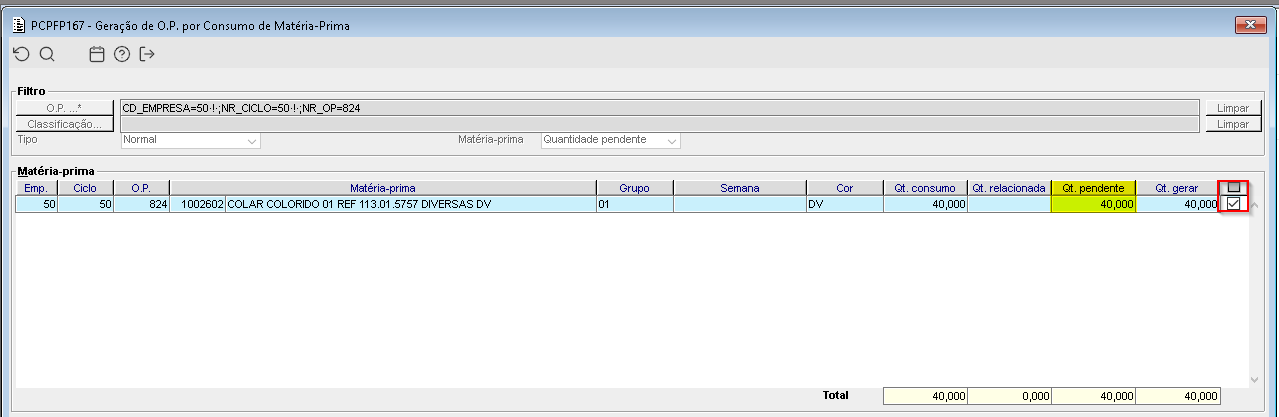Click the Matéria-prima column header
This screenshot has width=1279, height=417.
click(383, 188)
